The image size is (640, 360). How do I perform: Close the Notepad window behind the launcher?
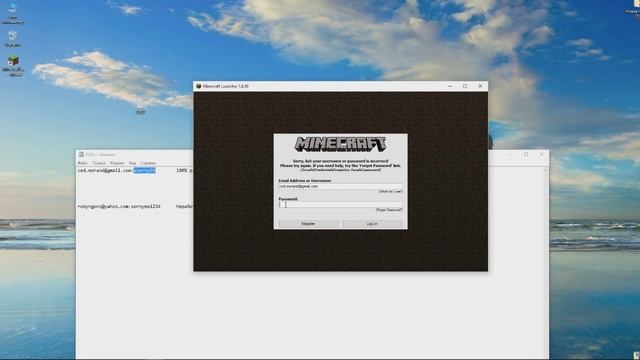click(542, 155)
